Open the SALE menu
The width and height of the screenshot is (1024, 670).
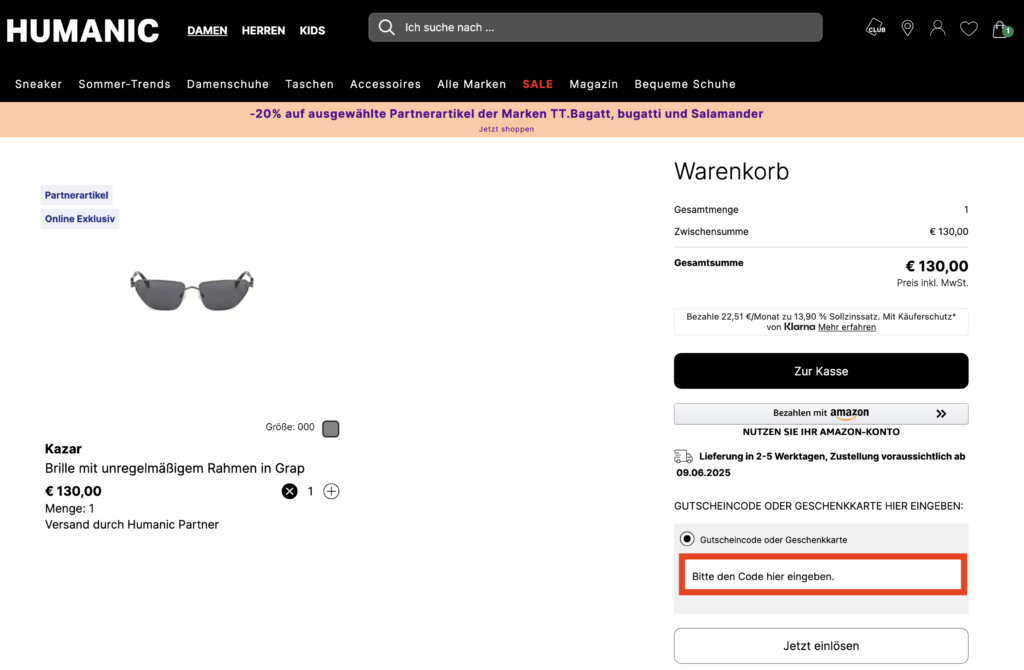tap(537, 84)
